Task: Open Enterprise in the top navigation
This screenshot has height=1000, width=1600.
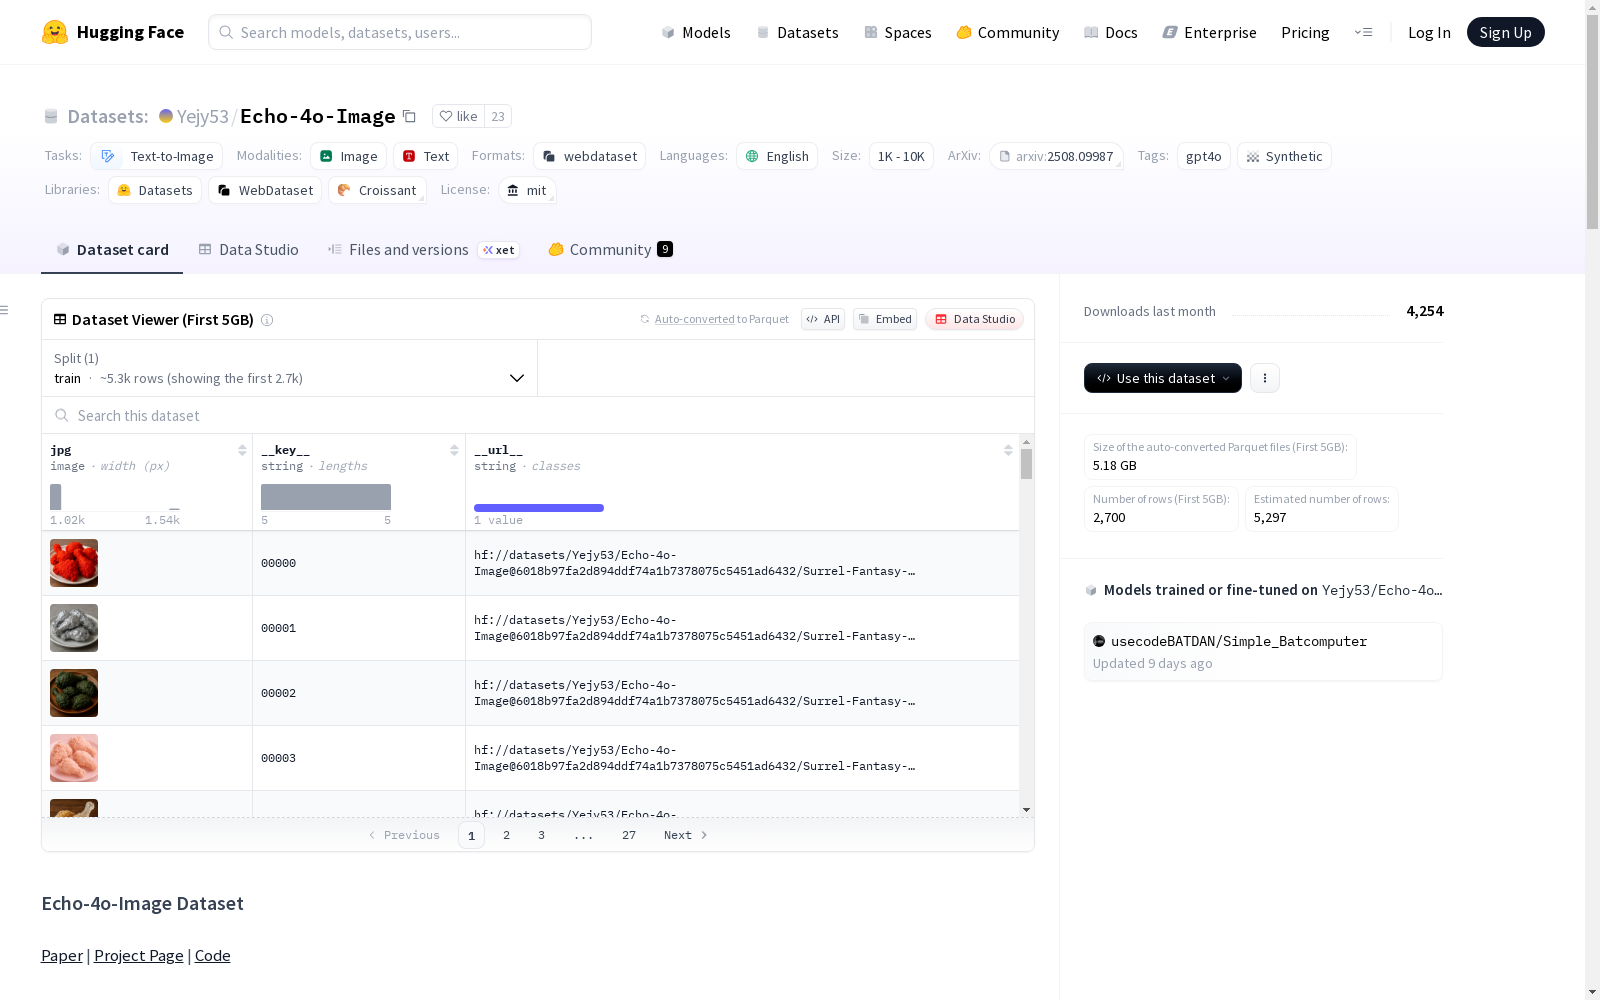Action: coord(1210,32)
